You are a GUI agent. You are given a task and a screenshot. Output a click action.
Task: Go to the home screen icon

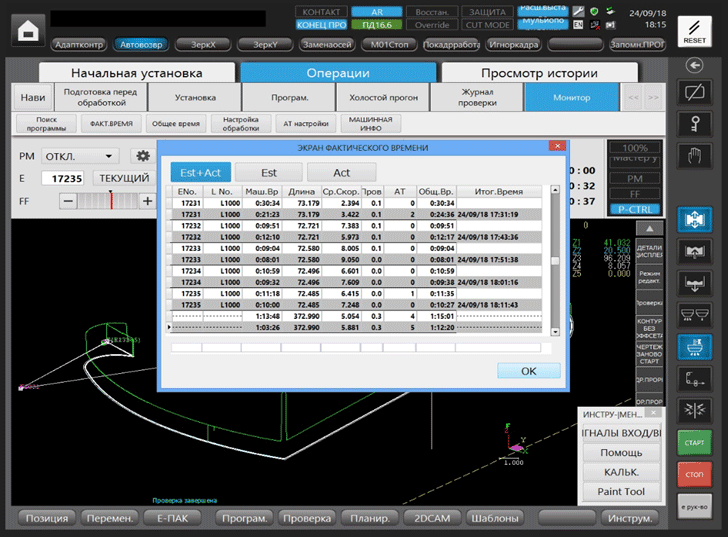tap(28, 31)
